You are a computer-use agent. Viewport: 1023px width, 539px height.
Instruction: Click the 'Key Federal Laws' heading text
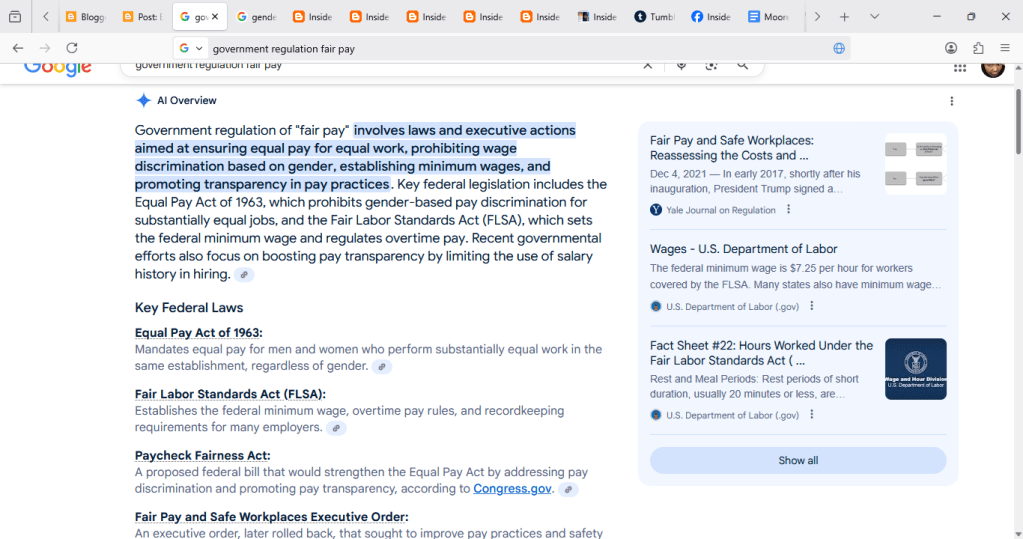189,308
